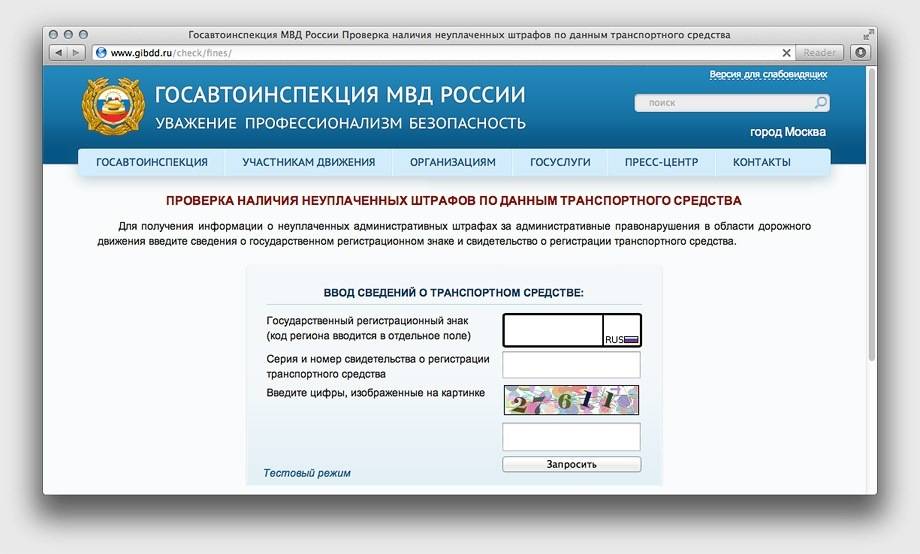Click the Safari forward arrow button
This screenshot has height=554, width=920.
[x=76, y=53]
